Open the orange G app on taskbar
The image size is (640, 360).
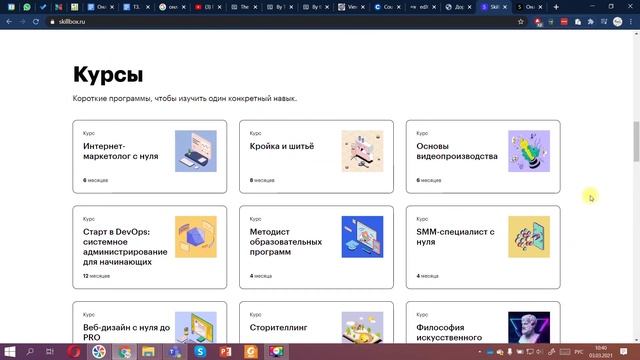pos(251,352)
